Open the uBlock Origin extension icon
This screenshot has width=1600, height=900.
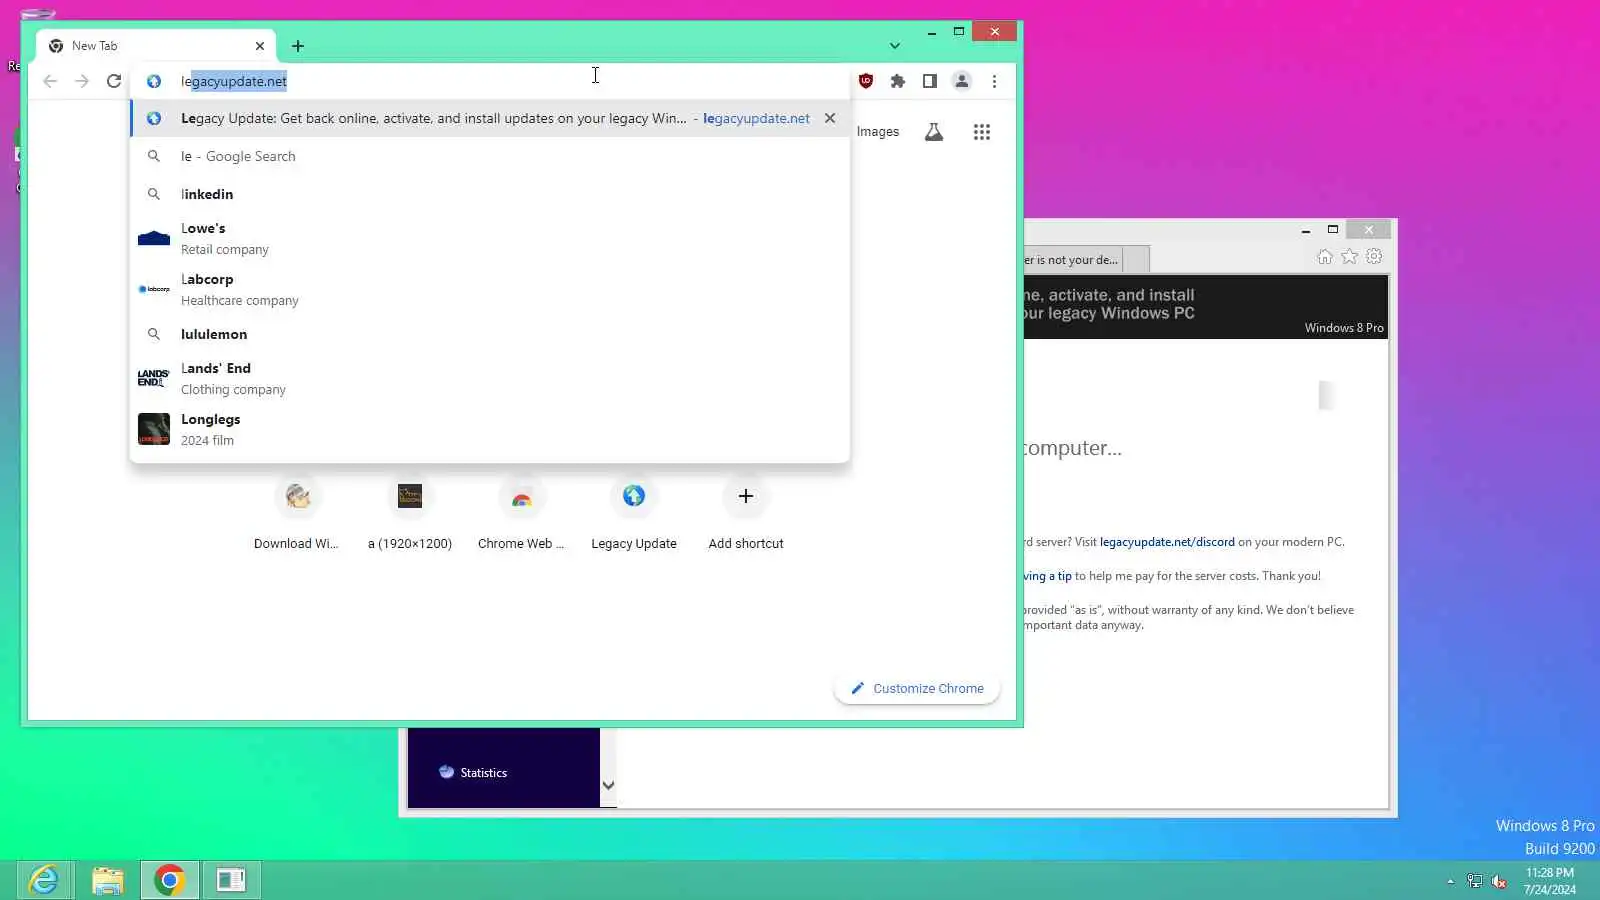[x=866, y=81]
